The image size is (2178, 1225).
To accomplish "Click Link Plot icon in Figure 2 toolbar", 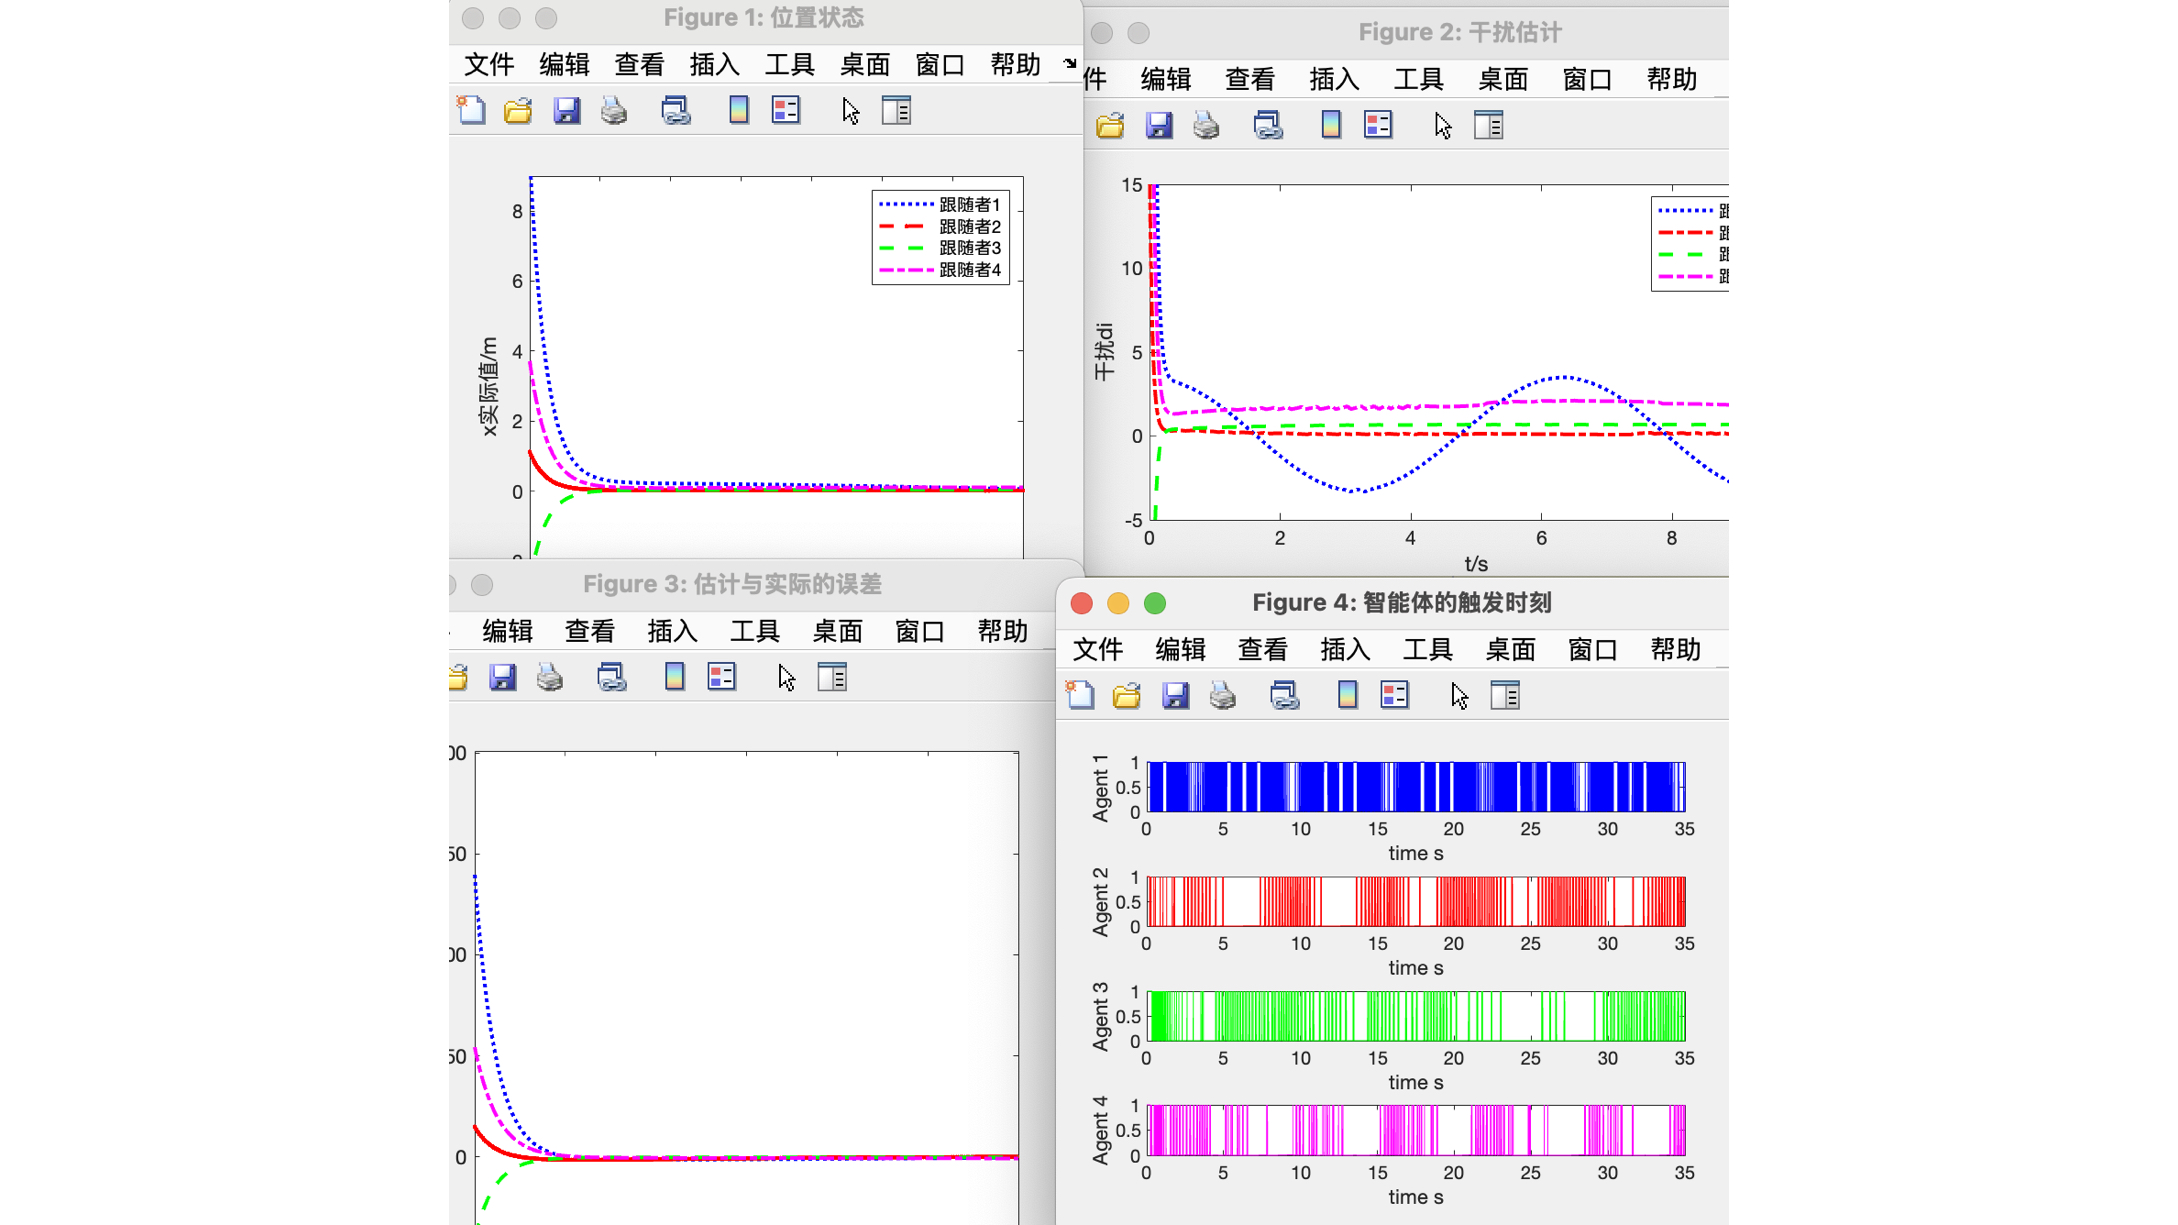I will point(1268,126).
